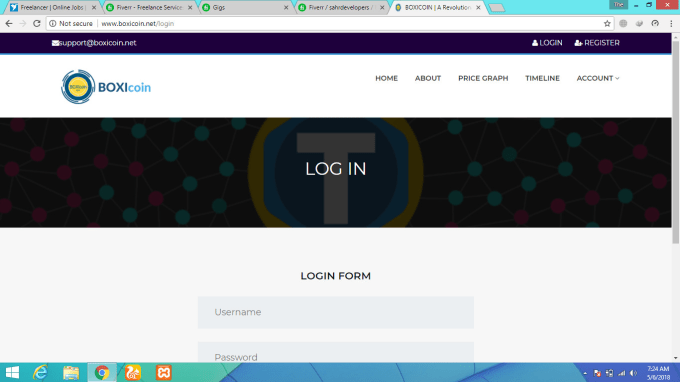Switch to Freelancer Online Jobs tab
Screen dimensions: 680x382
pos(53,7)
